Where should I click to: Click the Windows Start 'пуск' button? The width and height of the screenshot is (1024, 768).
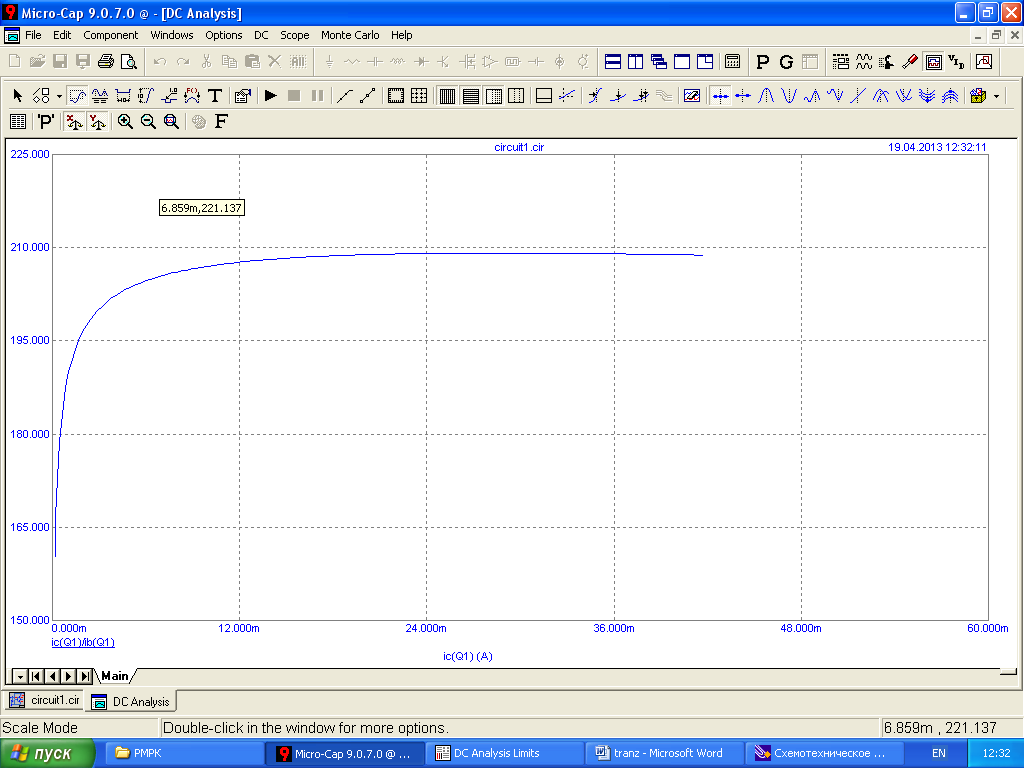tap(48, 753)
